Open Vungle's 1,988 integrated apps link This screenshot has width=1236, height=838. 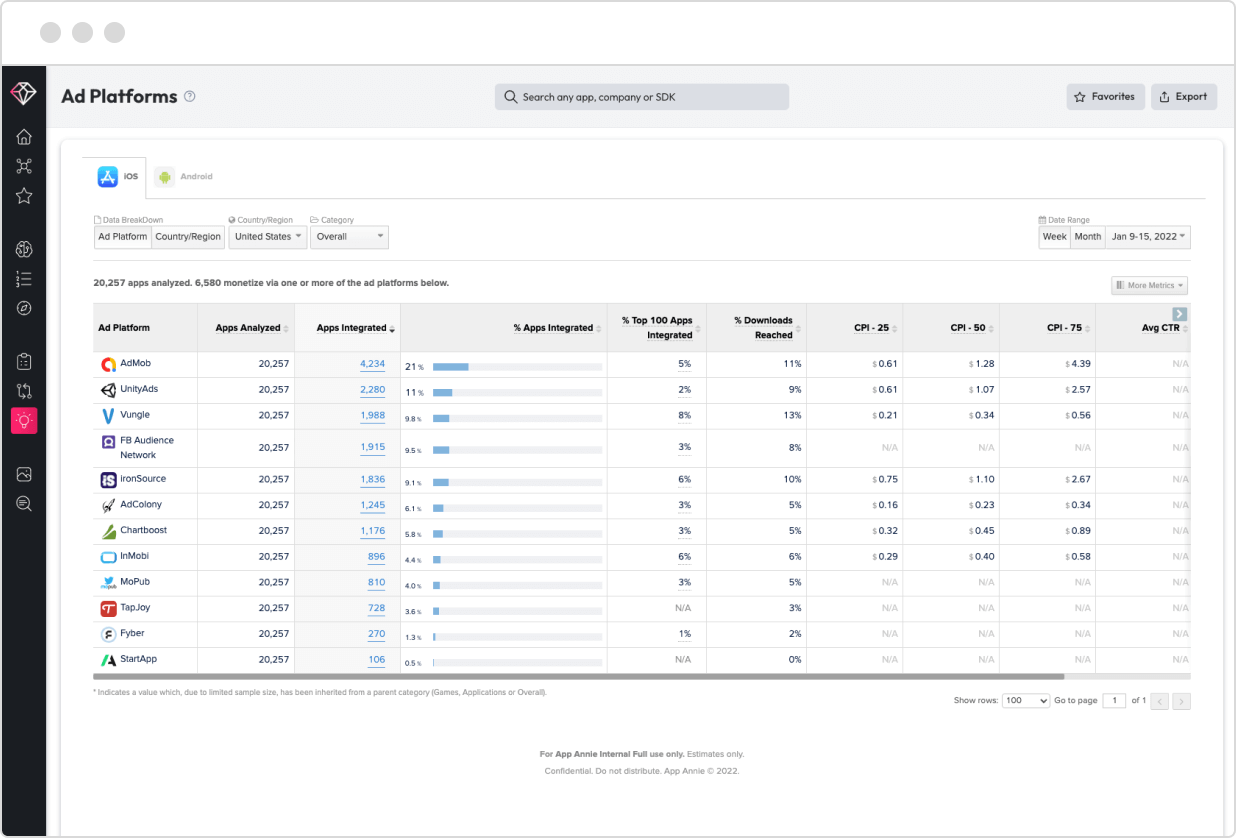click(x=372, y=415)
